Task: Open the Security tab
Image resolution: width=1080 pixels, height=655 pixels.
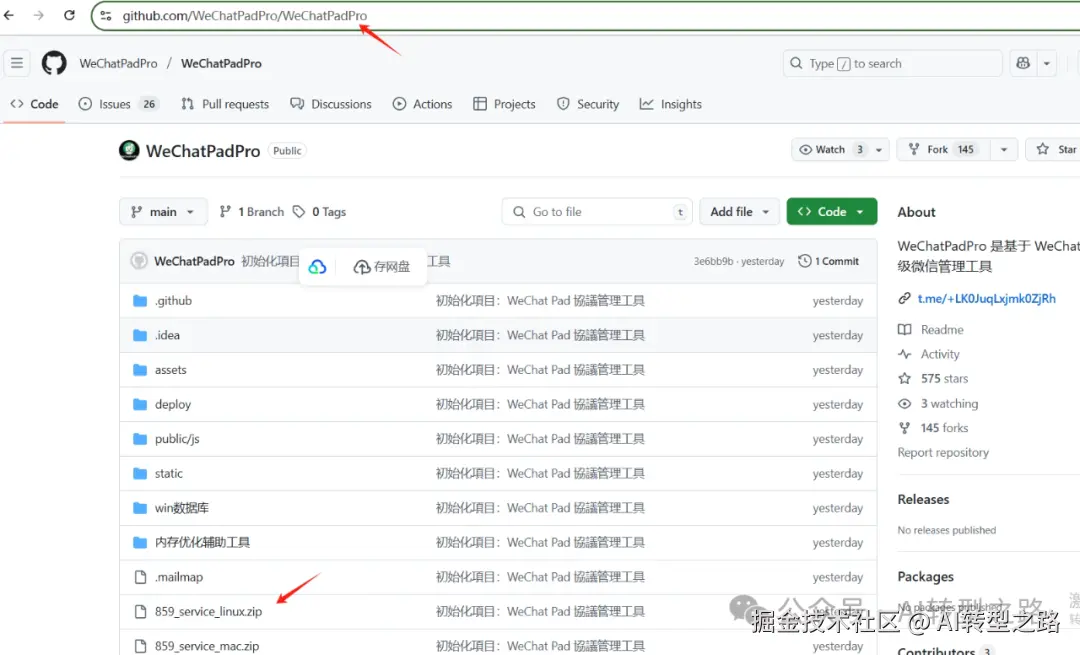Action: 588,104
